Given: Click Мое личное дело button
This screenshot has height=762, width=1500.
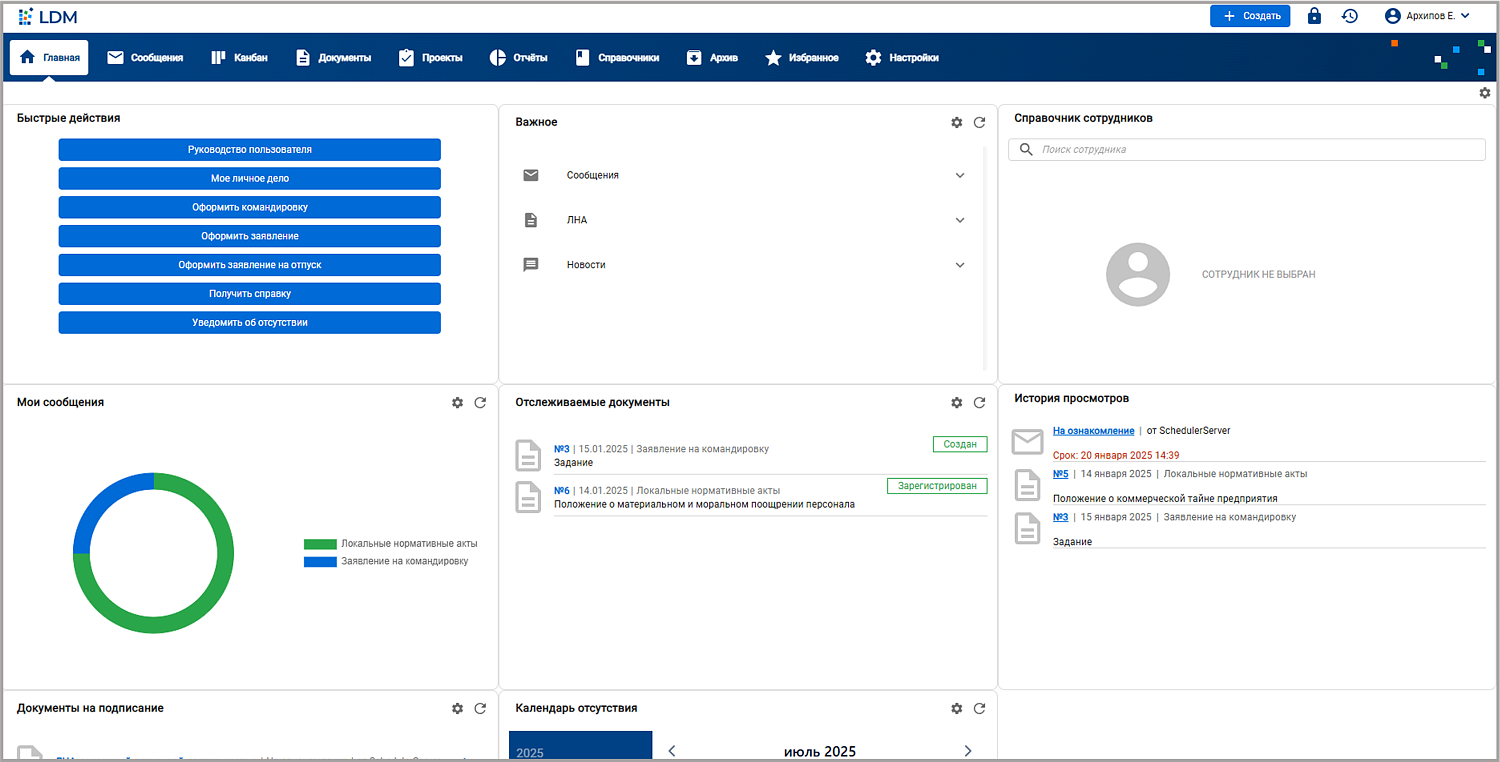Looking at the screenshot, I should tap(250, 178).
